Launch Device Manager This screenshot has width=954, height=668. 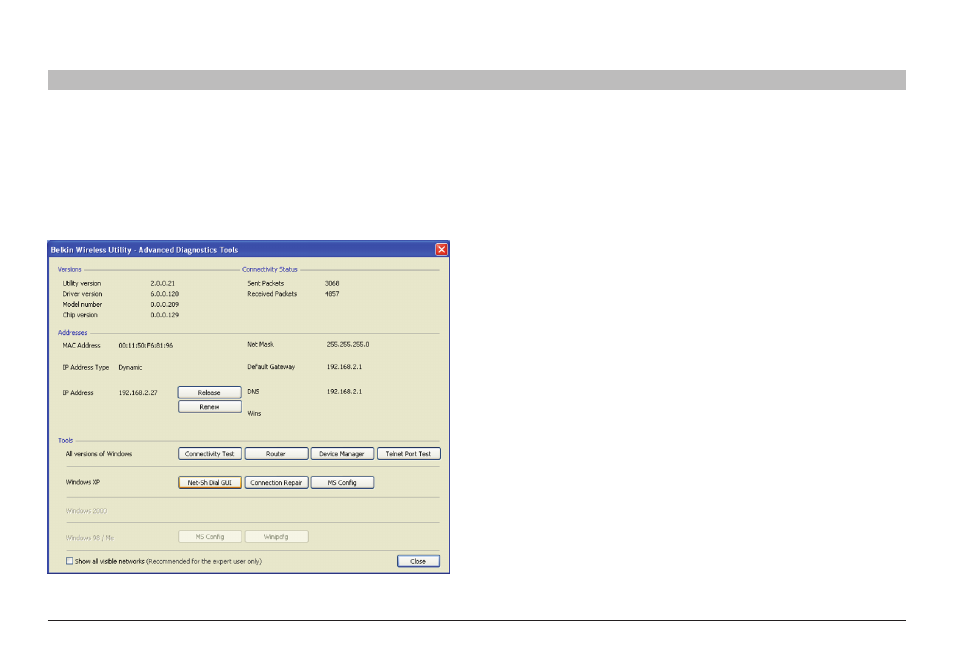click(x=342, y=454)
